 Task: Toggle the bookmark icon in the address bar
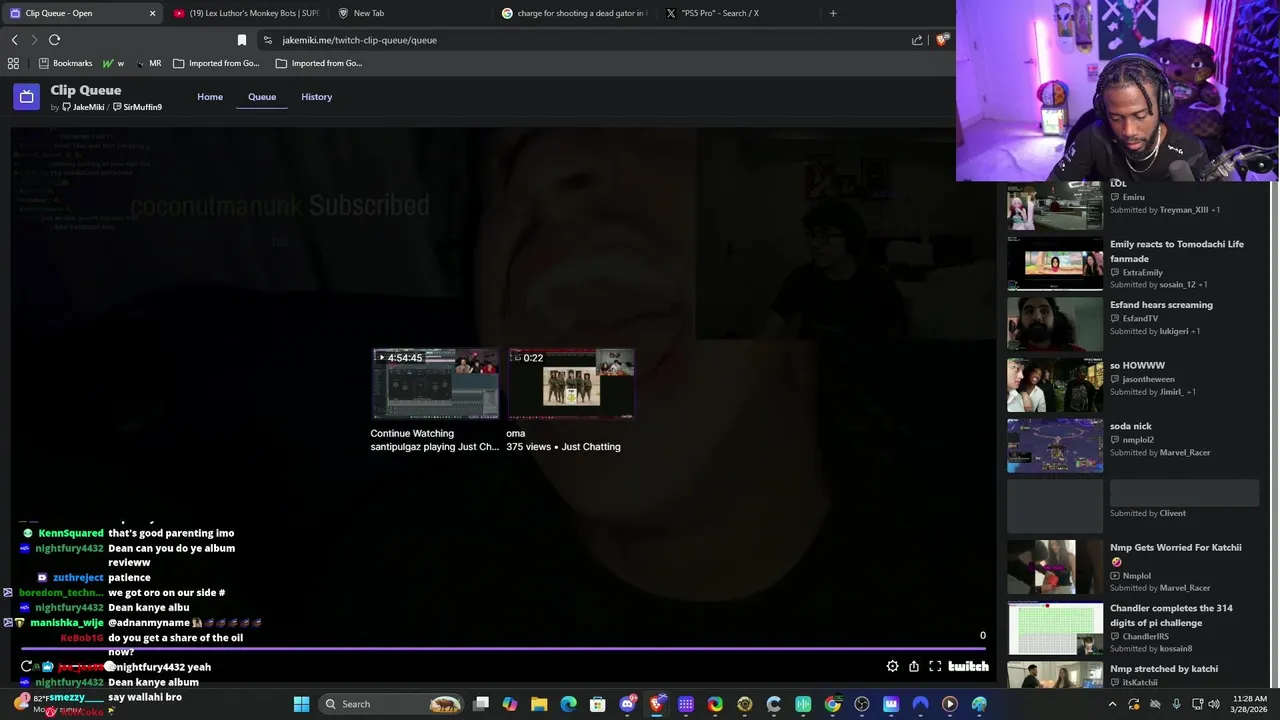(x=241, y=40)
